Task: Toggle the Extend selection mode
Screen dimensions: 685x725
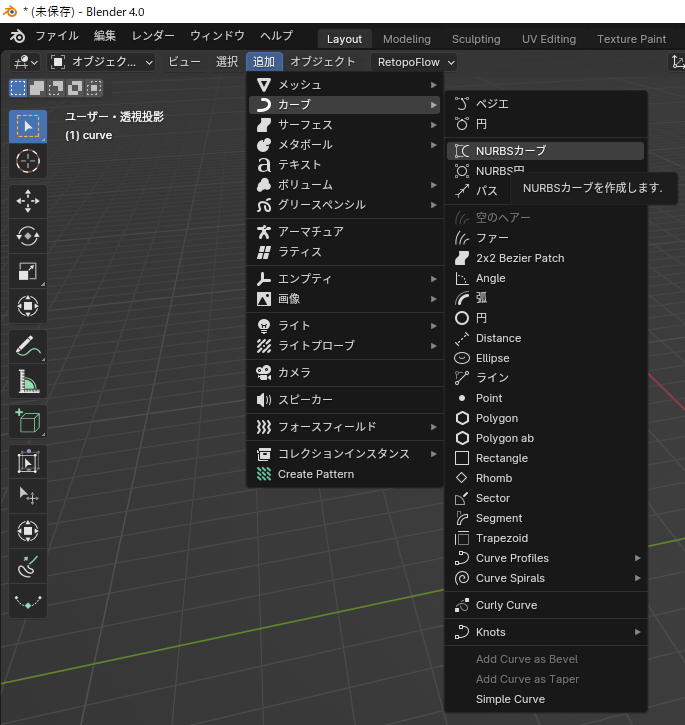Action: tap(37, 88)
